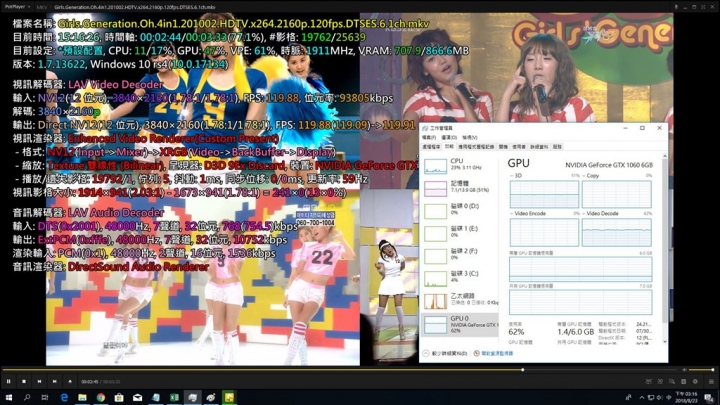The width and height of the screenshot is (720, 405).
Task: Select GPU 0 in the sidebar
Action: coord(459,324)
